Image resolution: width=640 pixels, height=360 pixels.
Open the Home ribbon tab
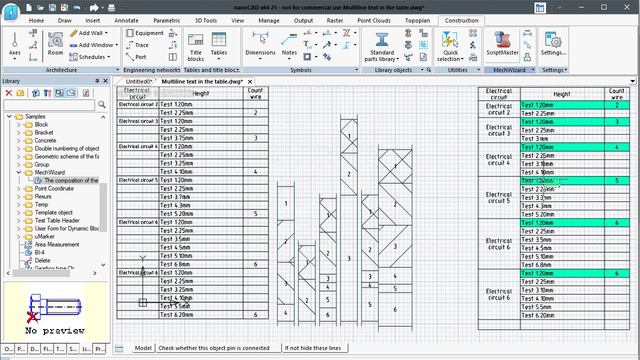36,20
